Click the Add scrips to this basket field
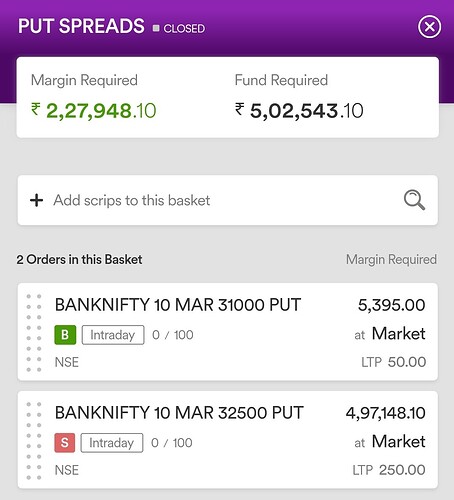Viewport: 454px width, 500px height. [x=228, y=200]
